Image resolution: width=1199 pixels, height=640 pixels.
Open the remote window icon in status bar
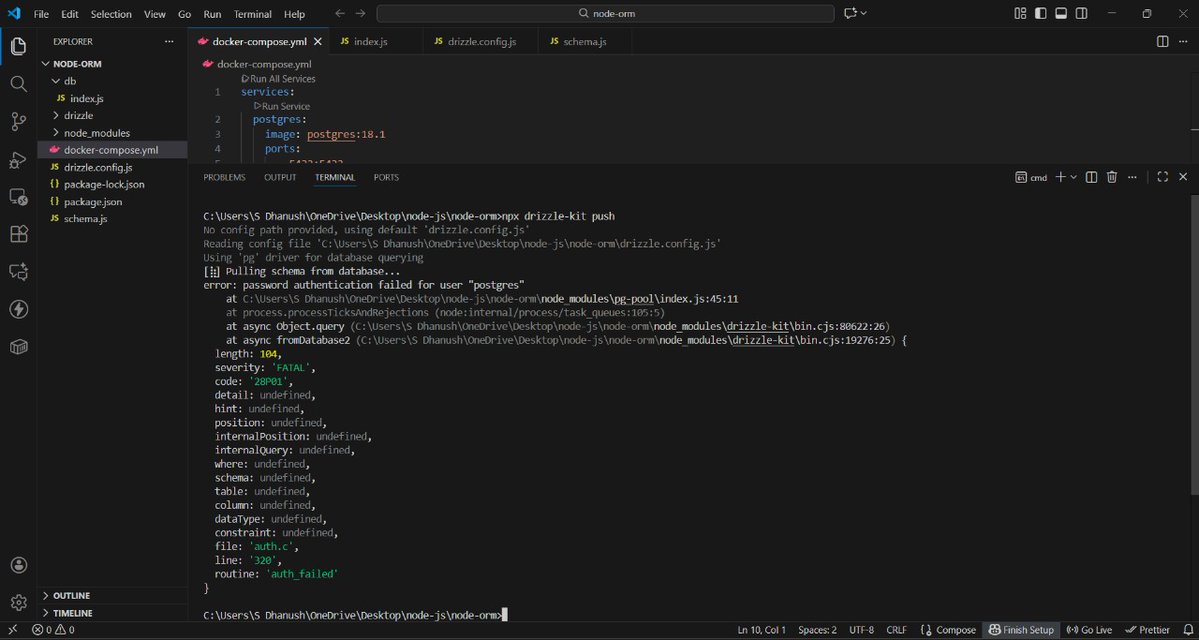click(12, 630)
